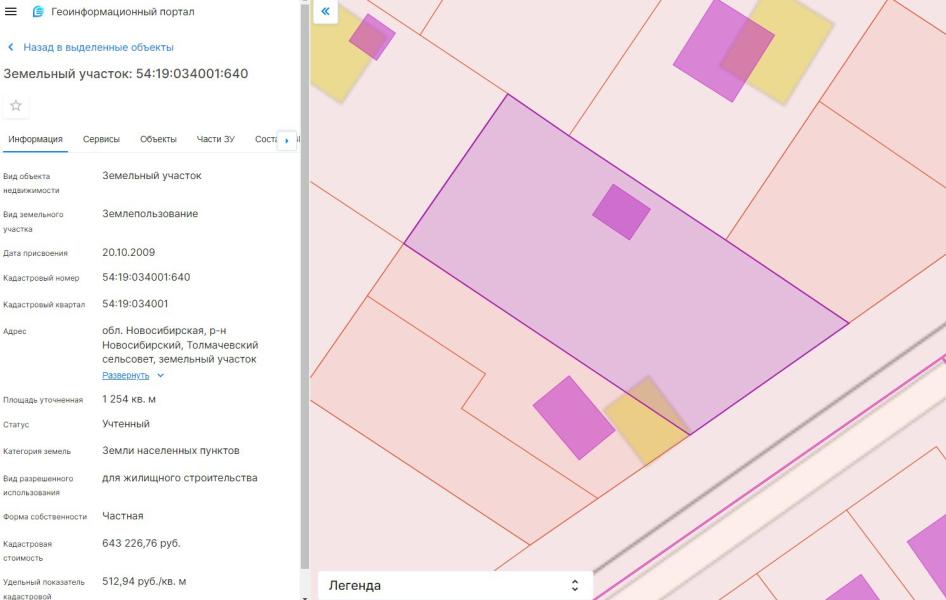The image size is (946, 600).
Task: Select the Части ЗУ tab
Action: click(x=215, y=139)
